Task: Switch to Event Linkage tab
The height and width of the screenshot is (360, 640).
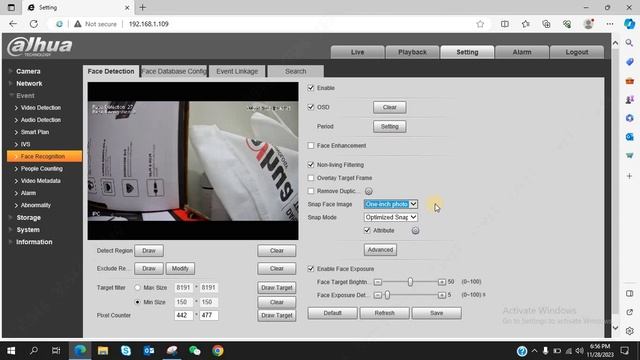Action: (237, 71)
